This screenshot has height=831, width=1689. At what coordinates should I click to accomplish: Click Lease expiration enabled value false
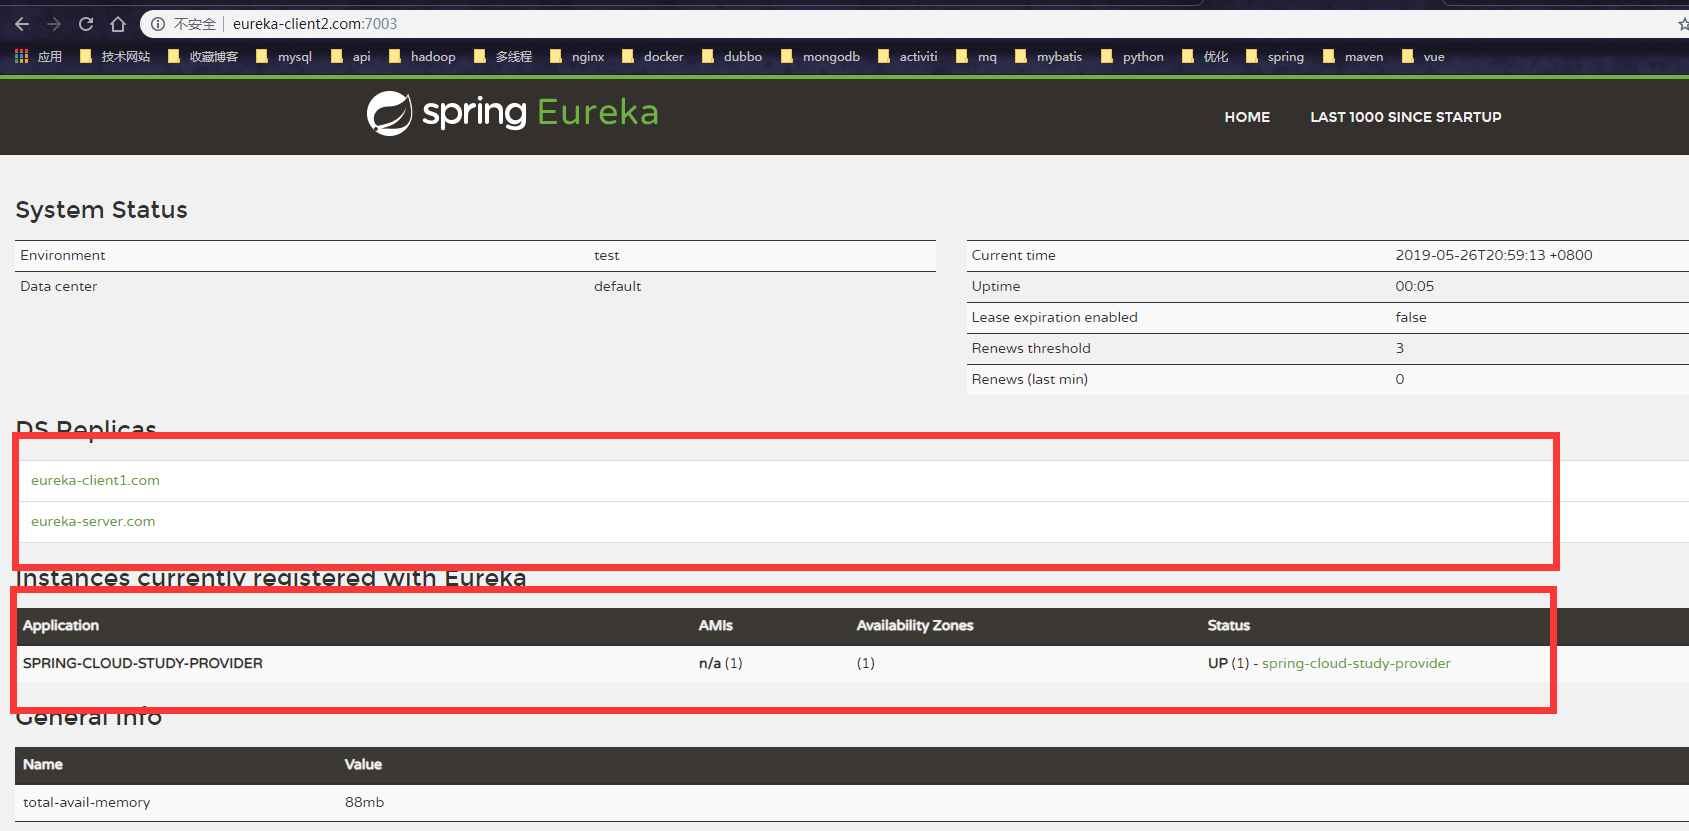1411,318
